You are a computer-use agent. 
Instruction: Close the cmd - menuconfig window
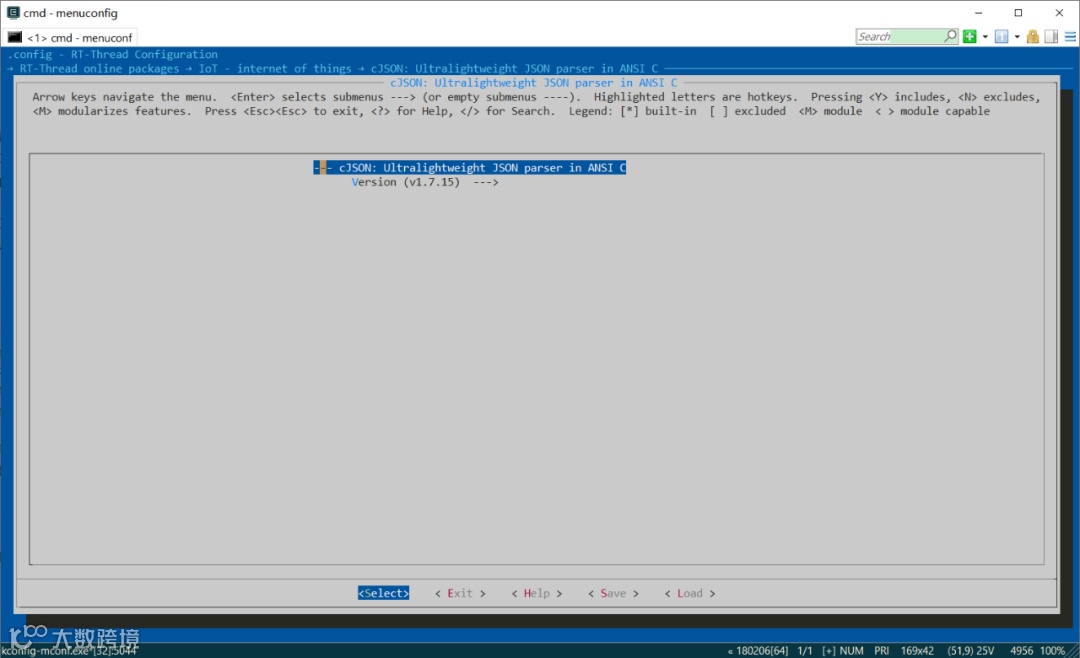coord(1059,12)
